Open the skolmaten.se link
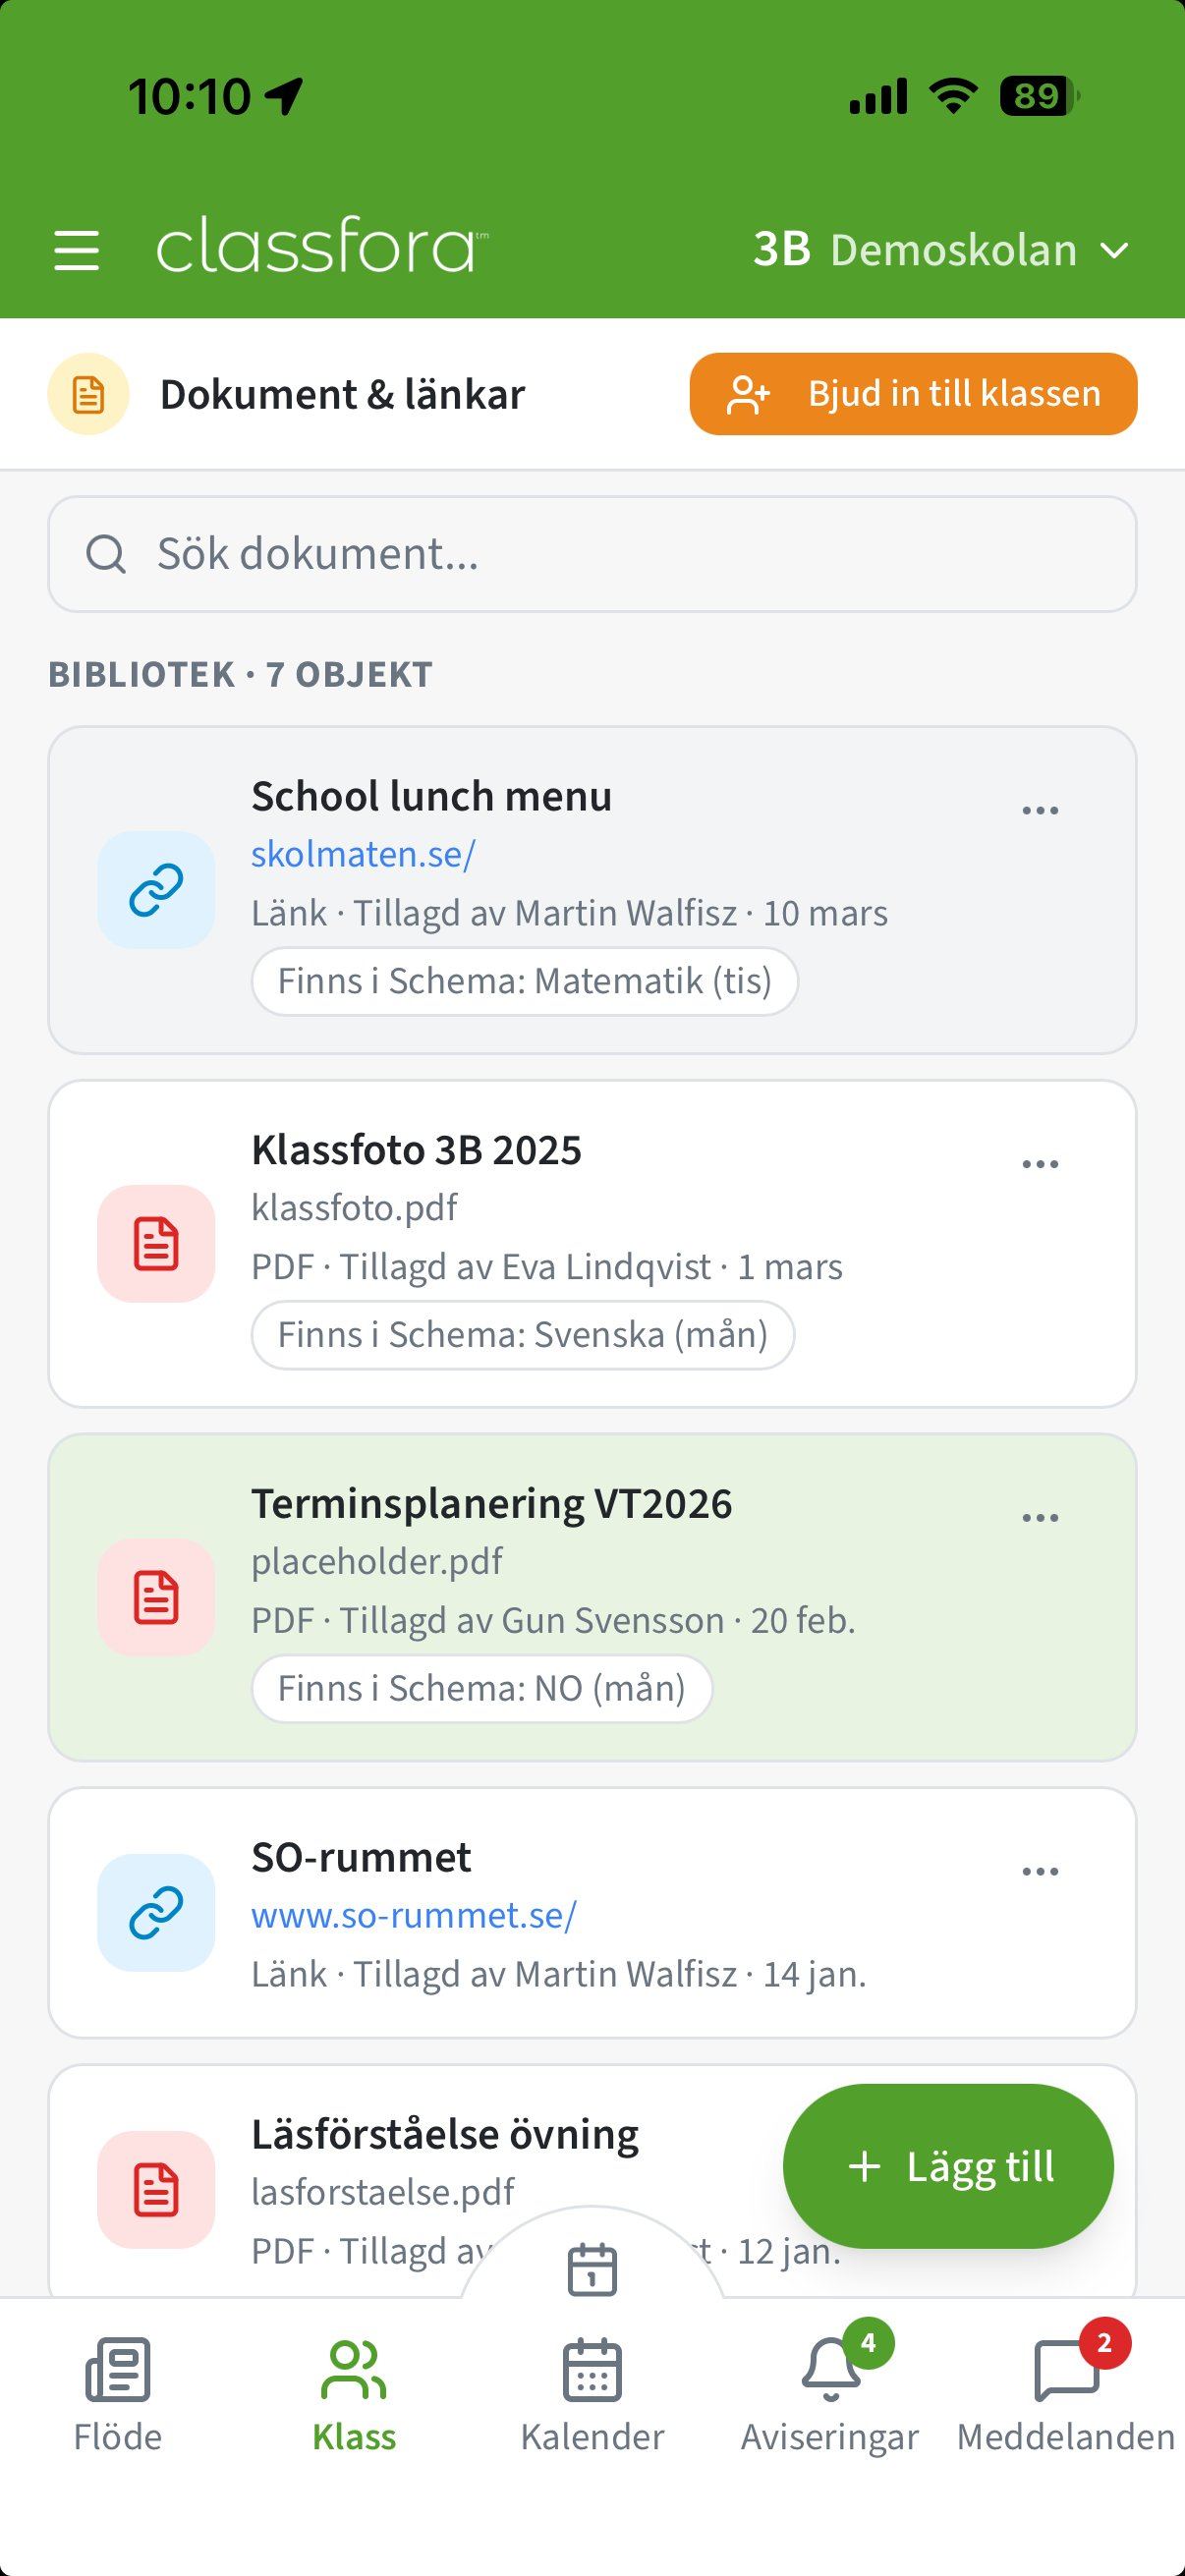This screenshot has width=1185, height=2576. tap(363, 855)
